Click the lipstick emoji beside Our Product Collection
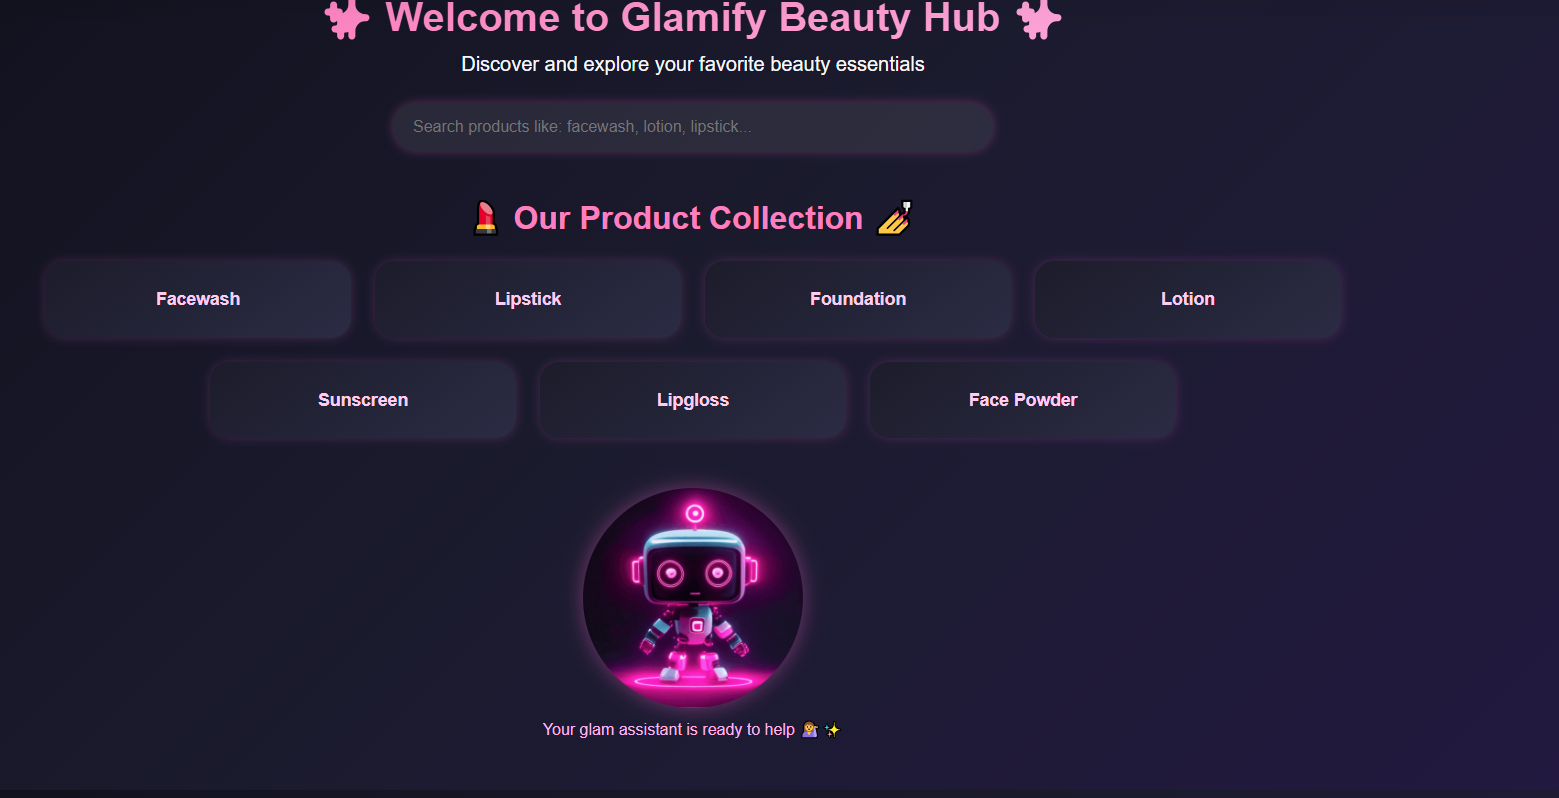1559x798 pixels. 486,218
